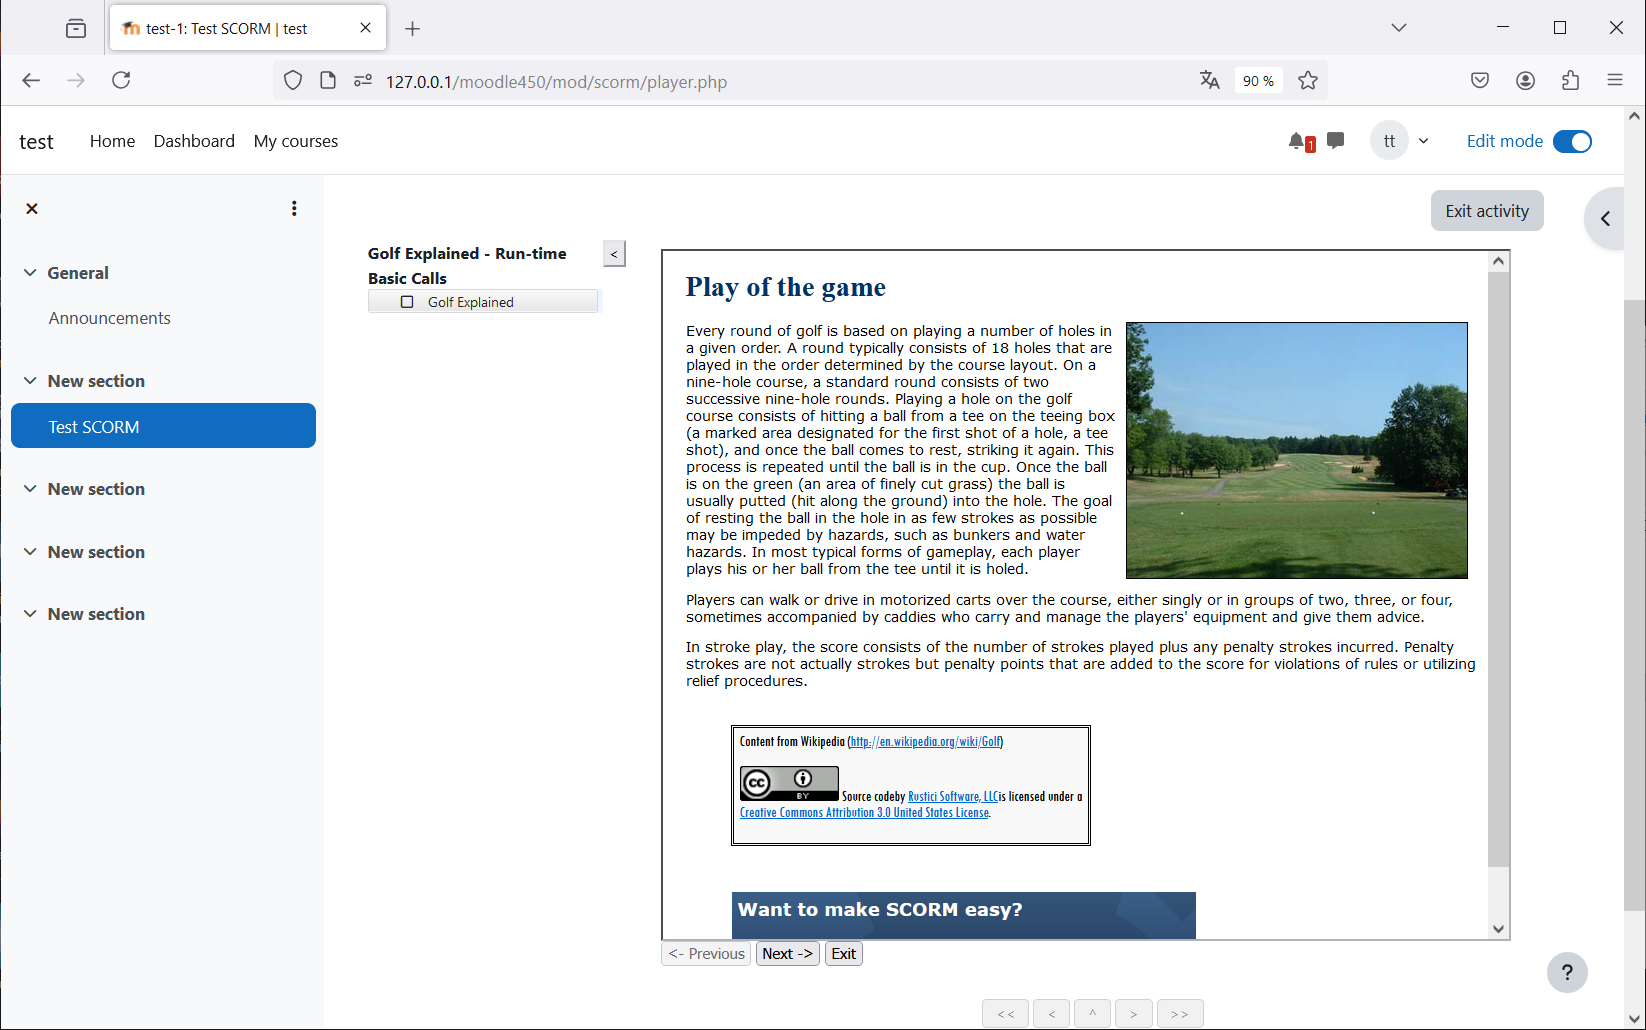Select Test SCORM in course index
Image resolution: width=1646 pixels, height=1030 pixels.
tap(163, 426)
